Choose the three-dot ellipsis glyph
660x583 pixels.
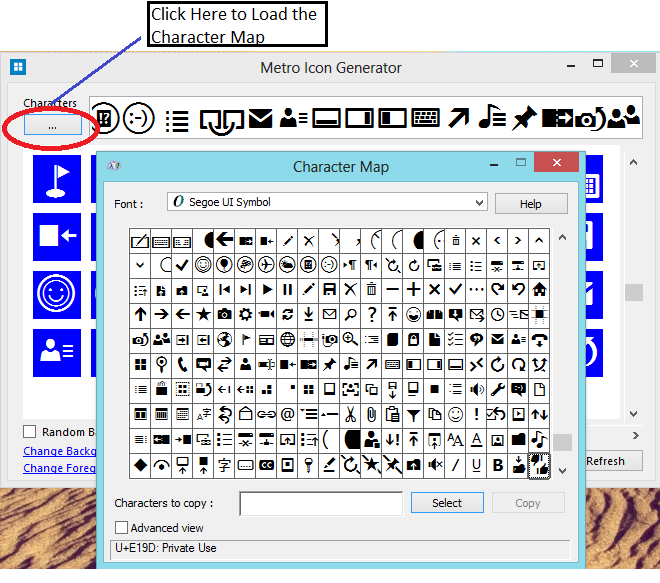tap(476, 290)
